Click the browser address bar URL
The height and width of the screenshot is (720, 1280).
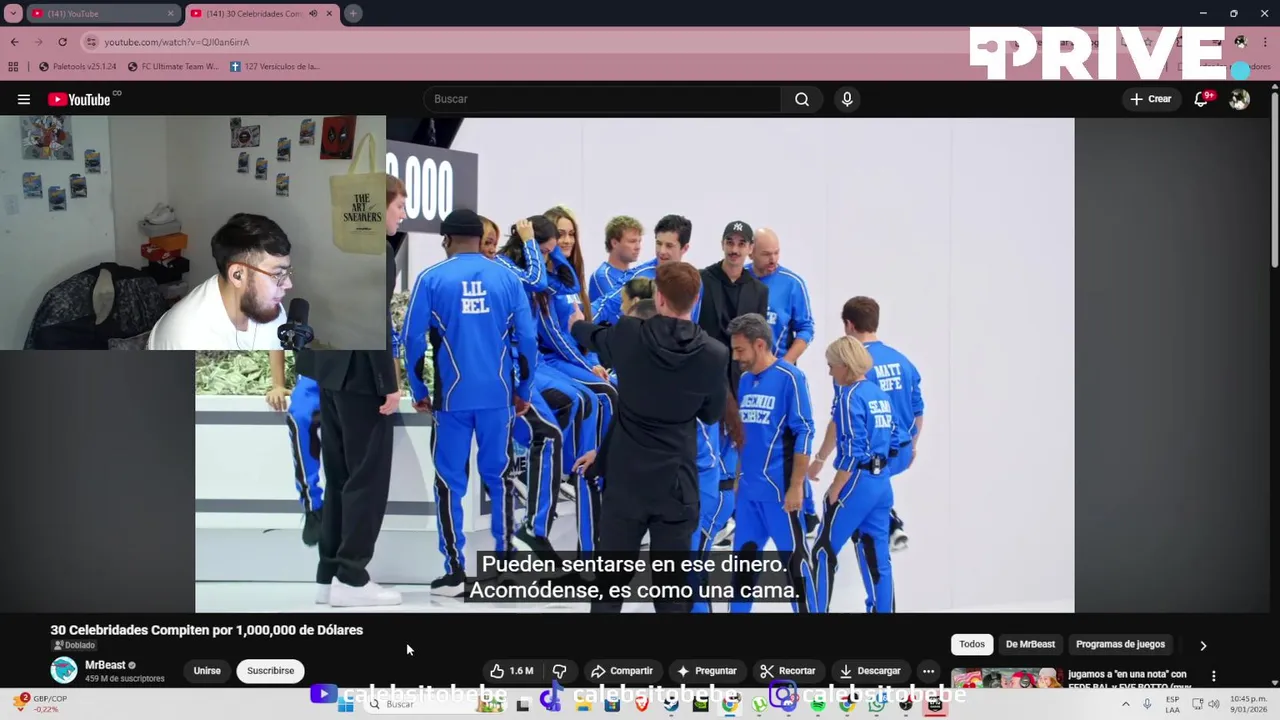pyautogui.click(x=177, y=42)
